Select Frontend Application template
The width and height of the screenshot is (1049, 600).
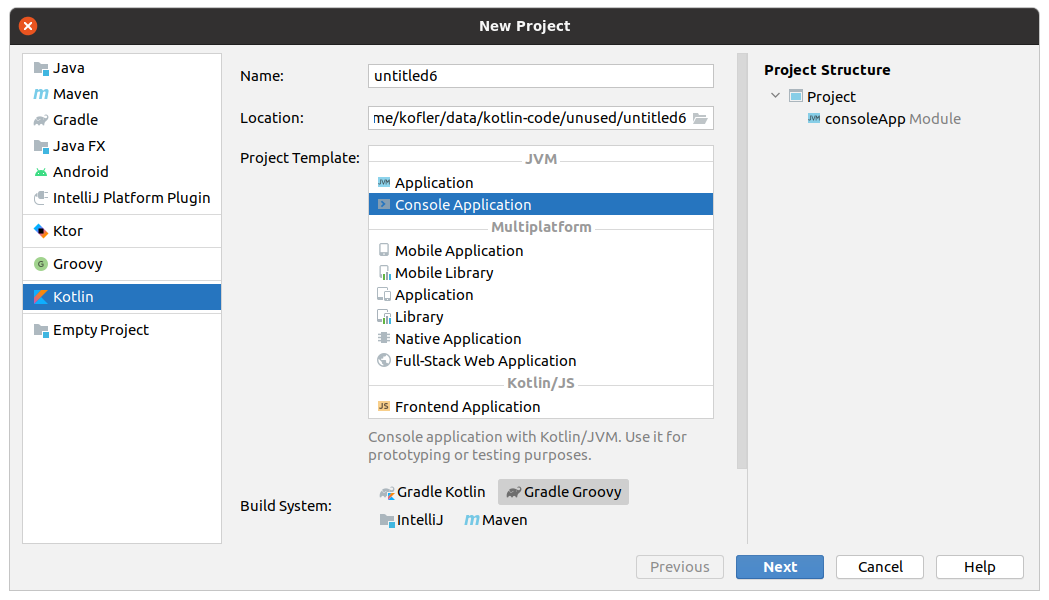coord(541,406)
